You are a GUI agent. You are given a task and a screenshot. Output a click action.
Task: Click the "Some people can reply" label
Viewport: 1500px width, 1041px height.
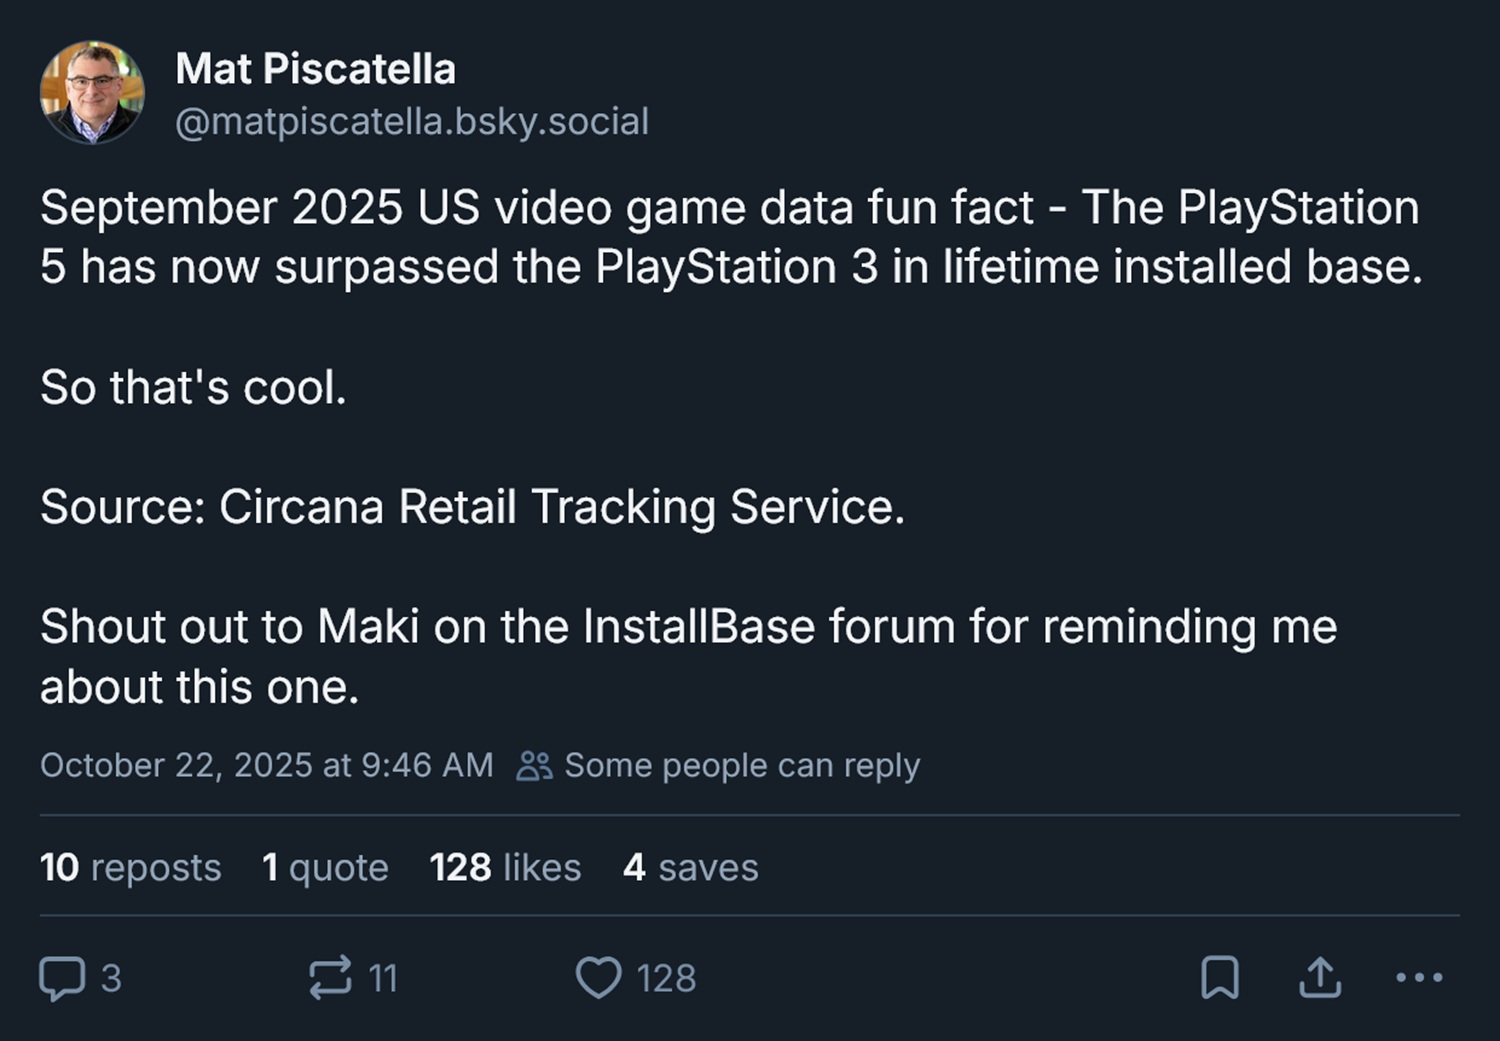(741, 765)
